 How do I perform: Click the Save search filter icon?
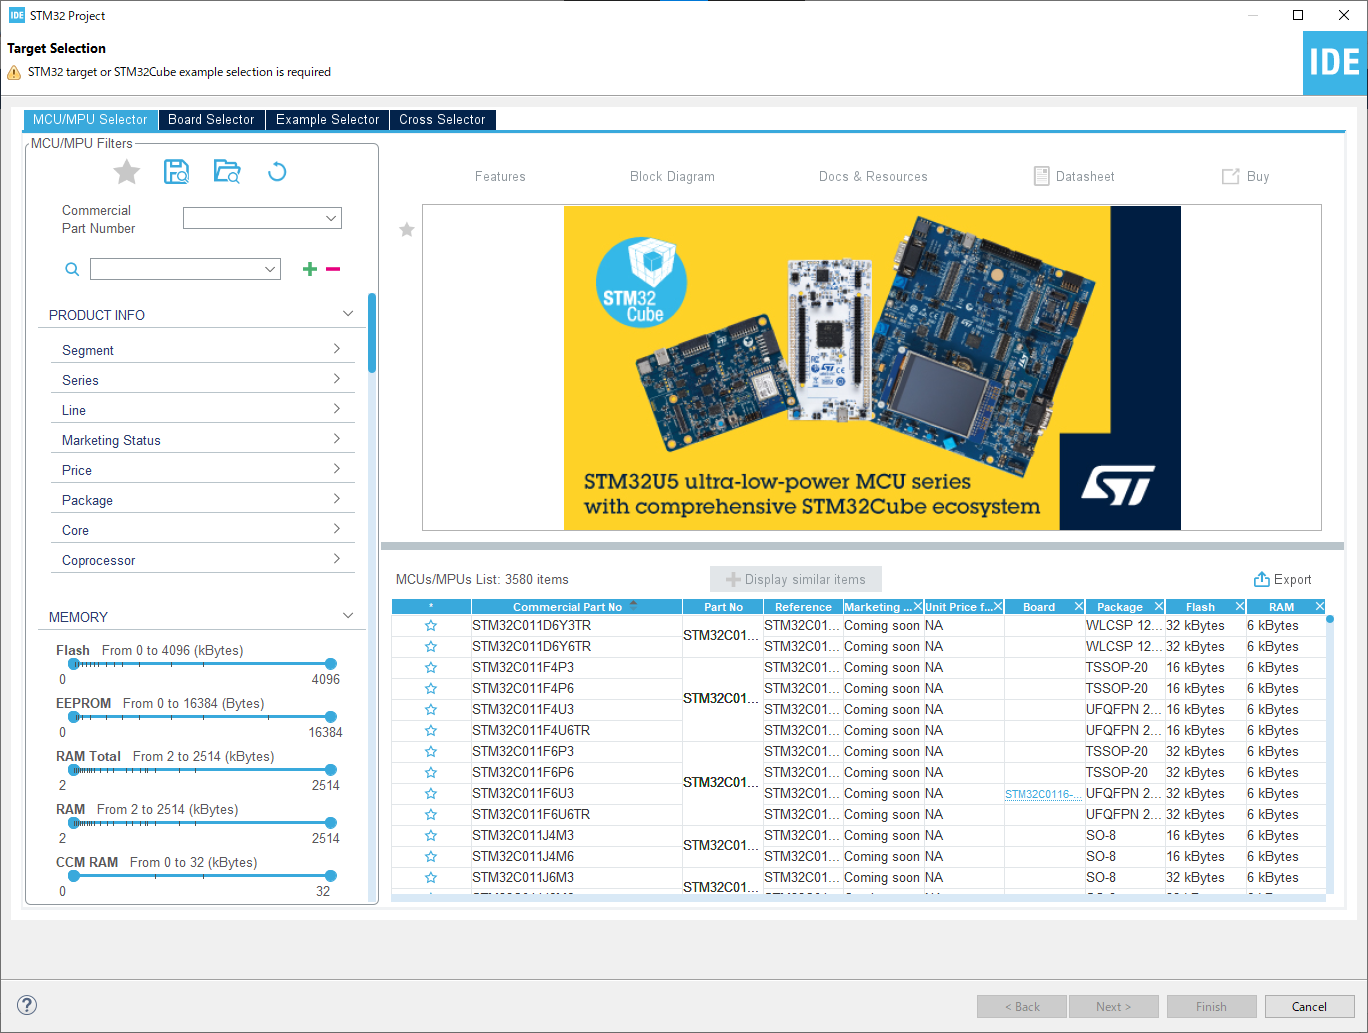point(177,172)
